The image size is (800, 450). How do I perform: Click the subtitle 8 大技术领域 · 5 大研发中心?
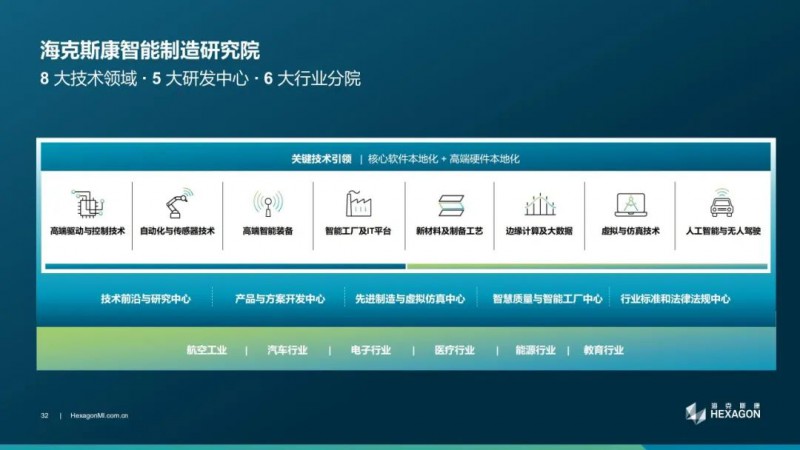point(144,79)
